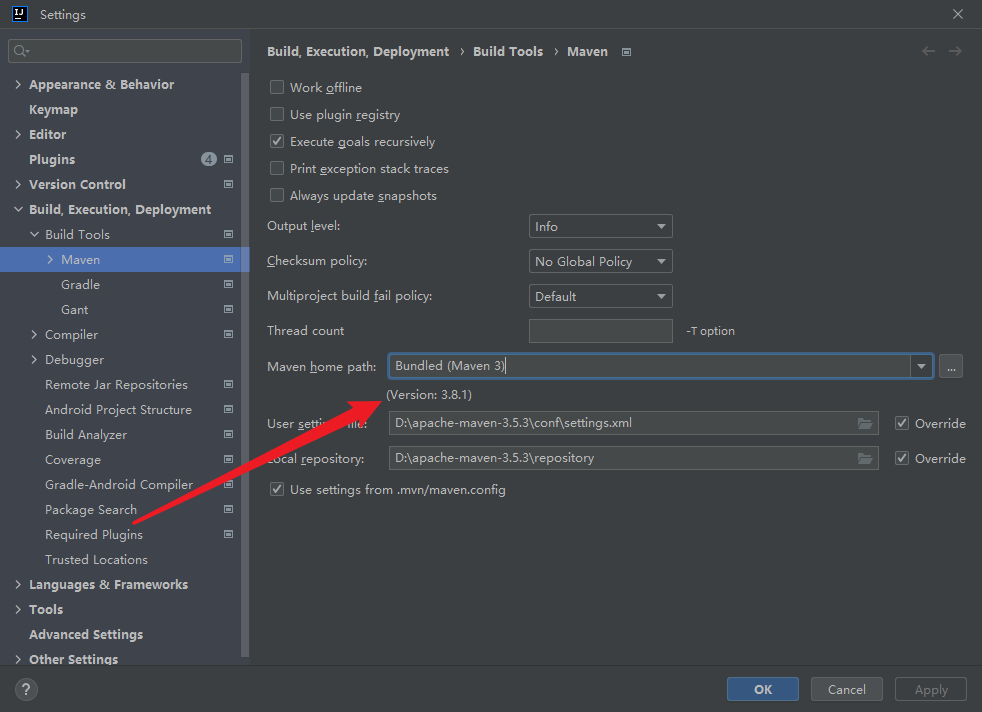Screen dimensions: 982x712
Task: Click the project-level icon beside Android Project Structure
Action: (229, 410)
